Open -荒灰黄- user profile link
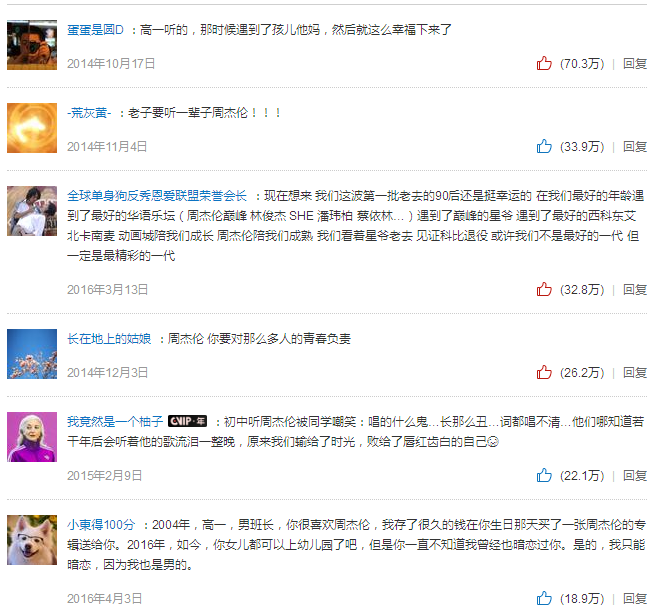 [89, 113]
